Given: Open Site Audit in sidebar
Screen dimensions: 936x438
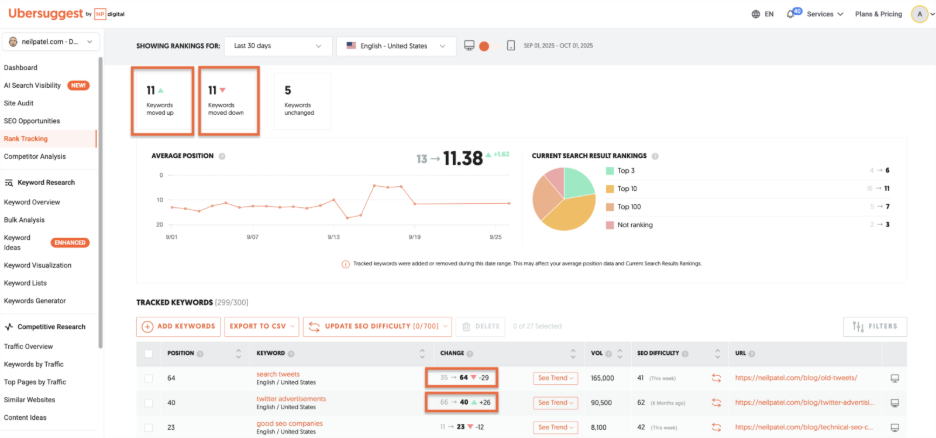Looking at the screenshot, I should pyautogui.click(x=19, y=103).
